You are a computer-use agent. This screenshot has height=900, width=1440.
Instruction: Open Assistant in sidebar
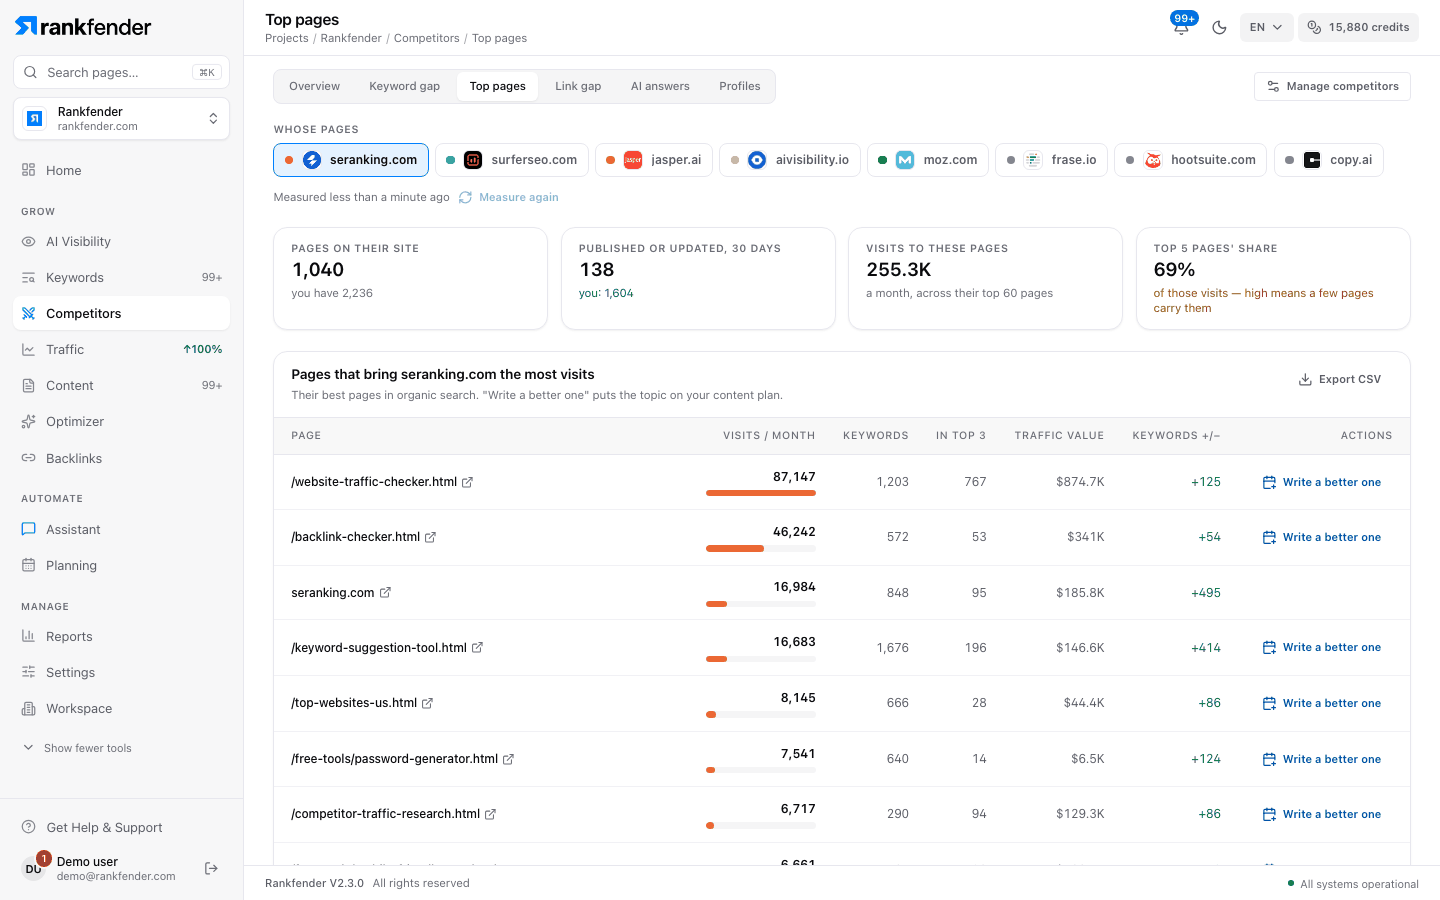coord(121,529)
